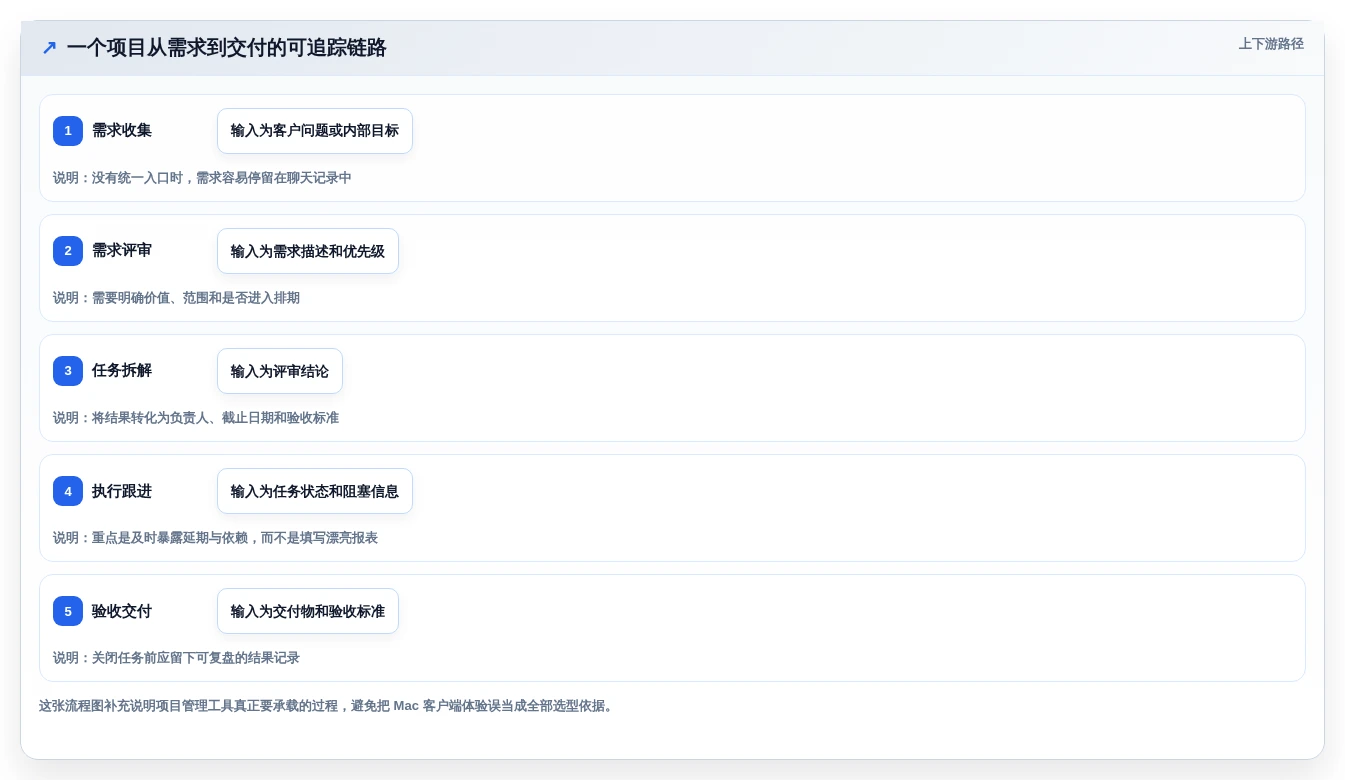Click the 输入为交付物和验收标准 chip
1345x780 pixels.
(x=308, y=611)
